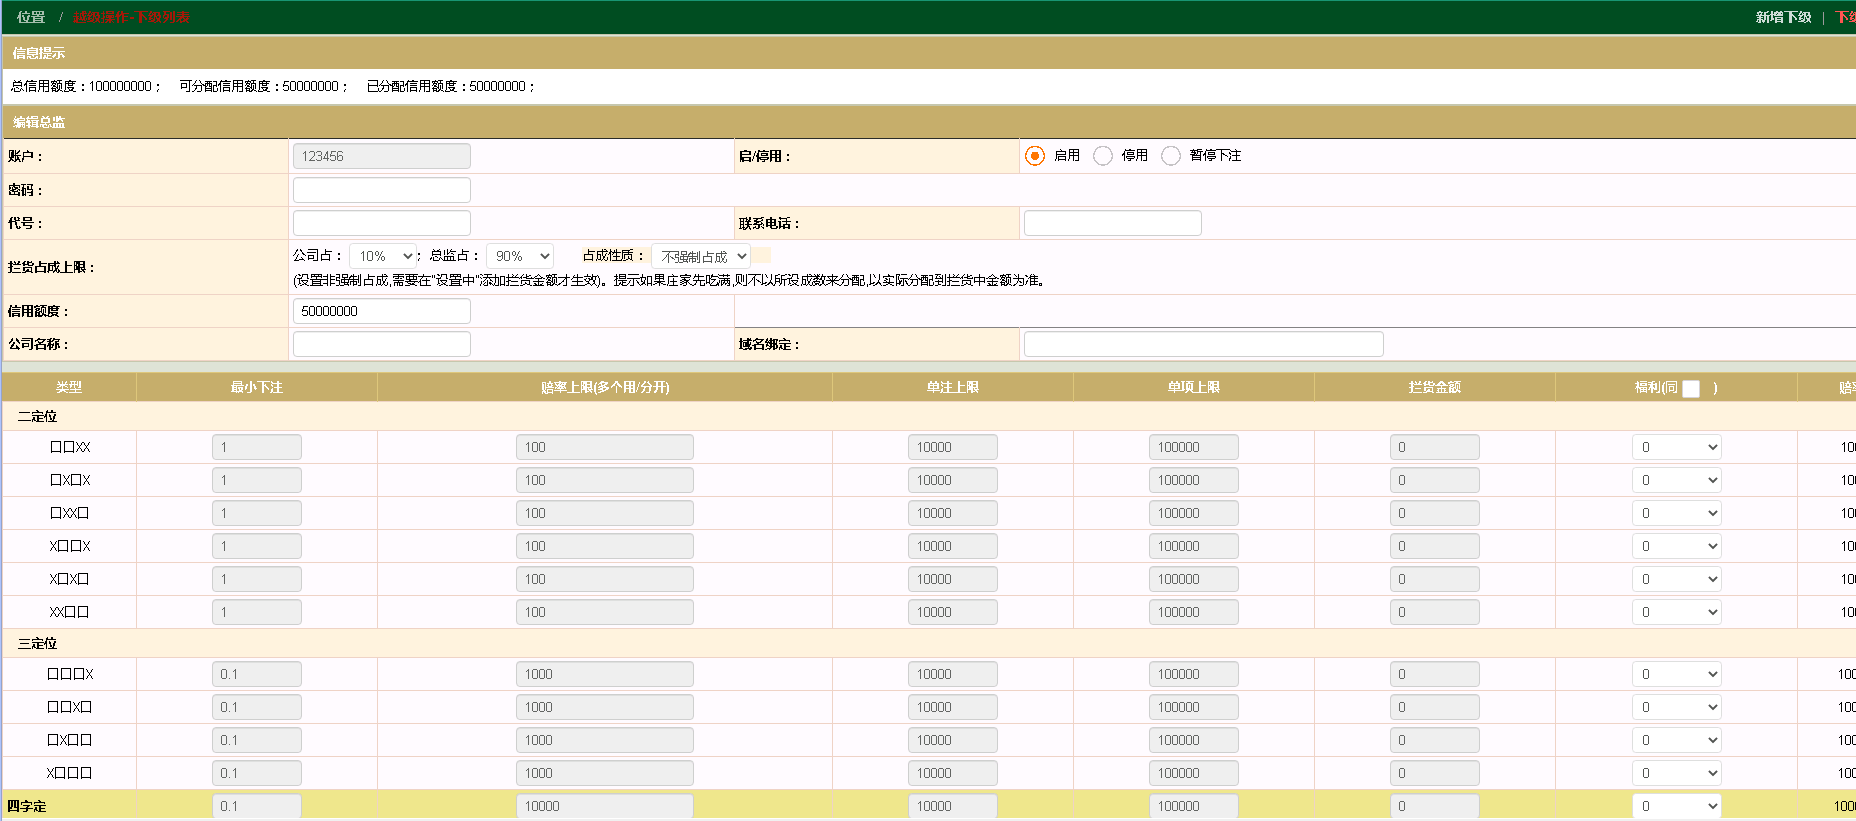The height and width of the screenshot is (821, 1856).
Task: Click the 单项上限 column header
Action: coord(1194,387)
